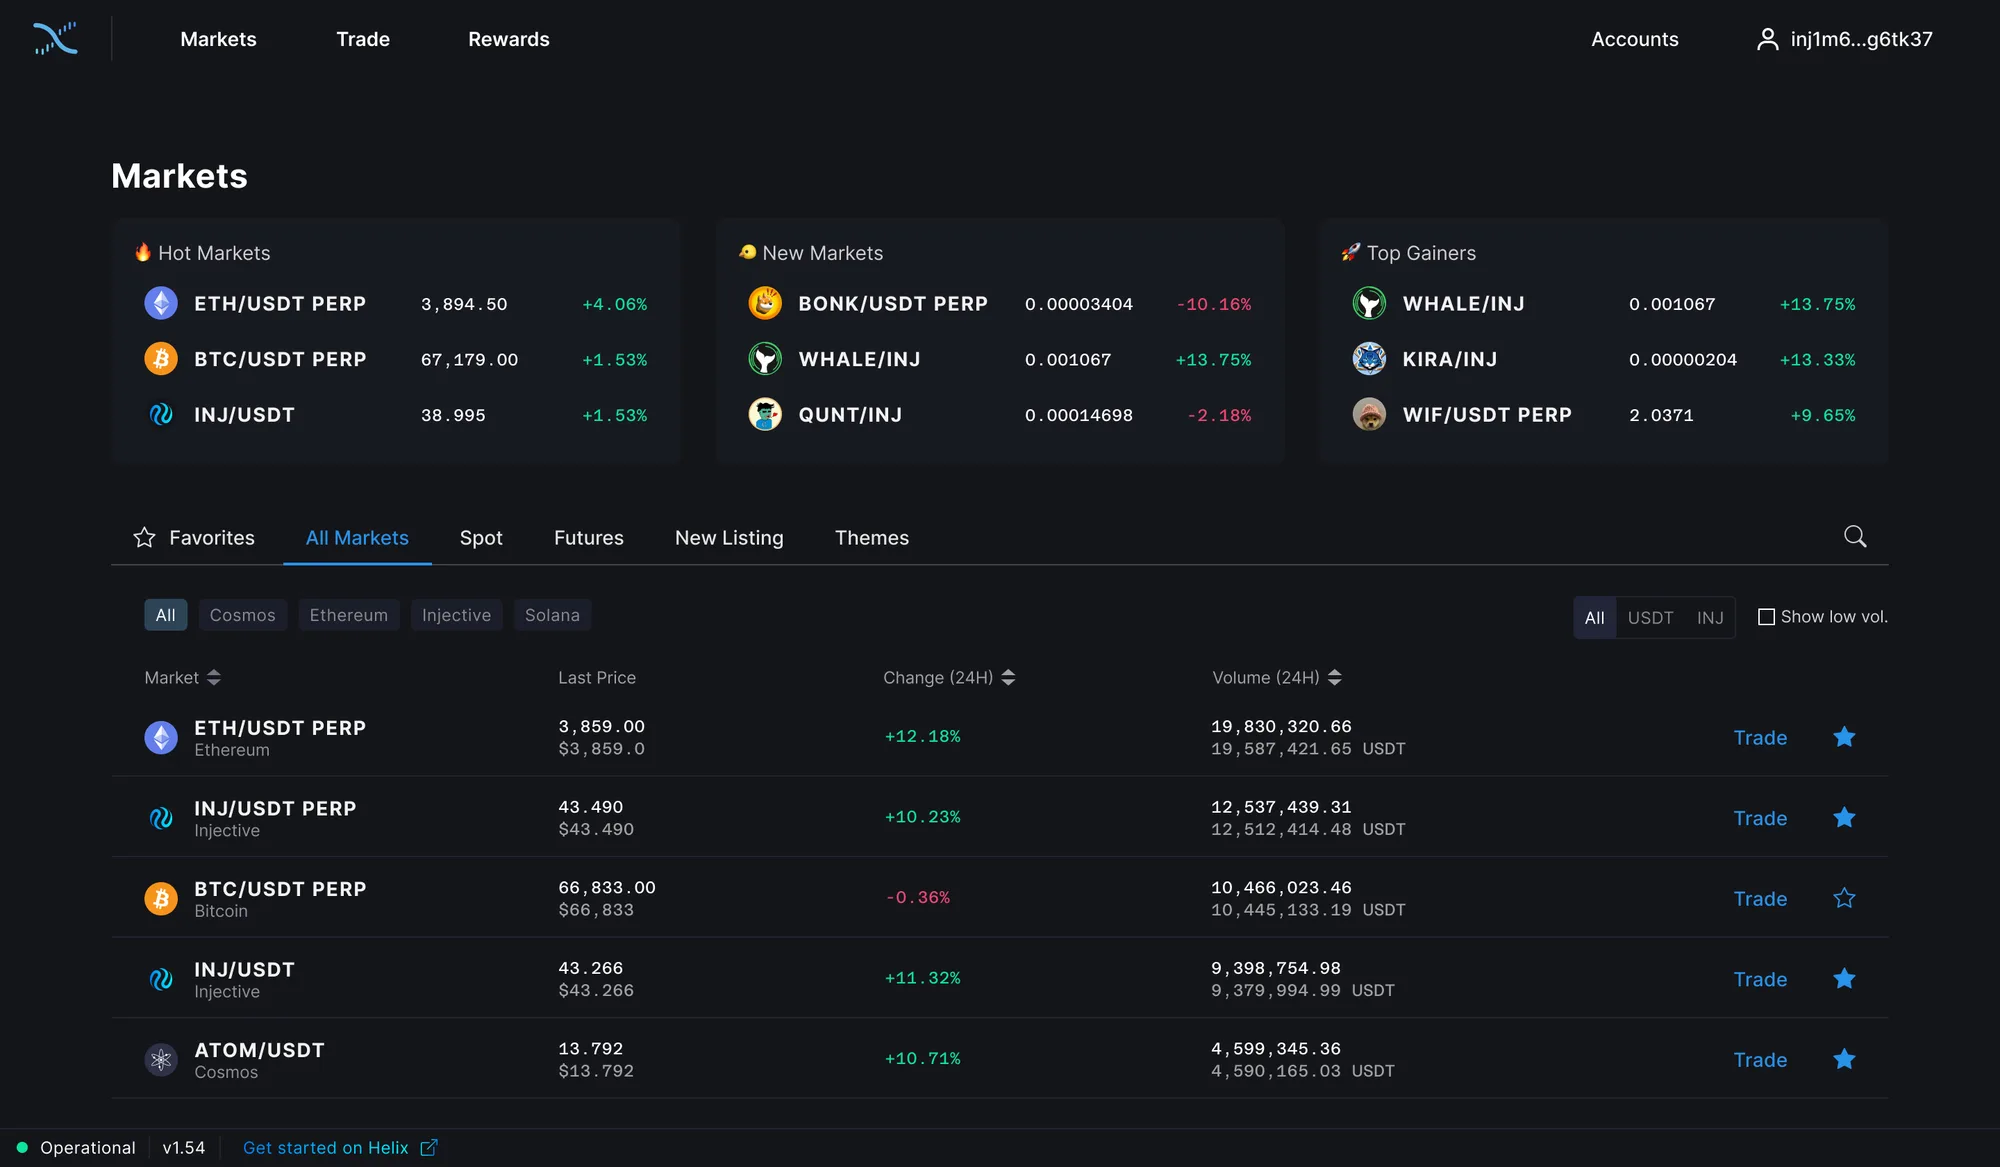Select the USDT quote filter

[1650, 618]
